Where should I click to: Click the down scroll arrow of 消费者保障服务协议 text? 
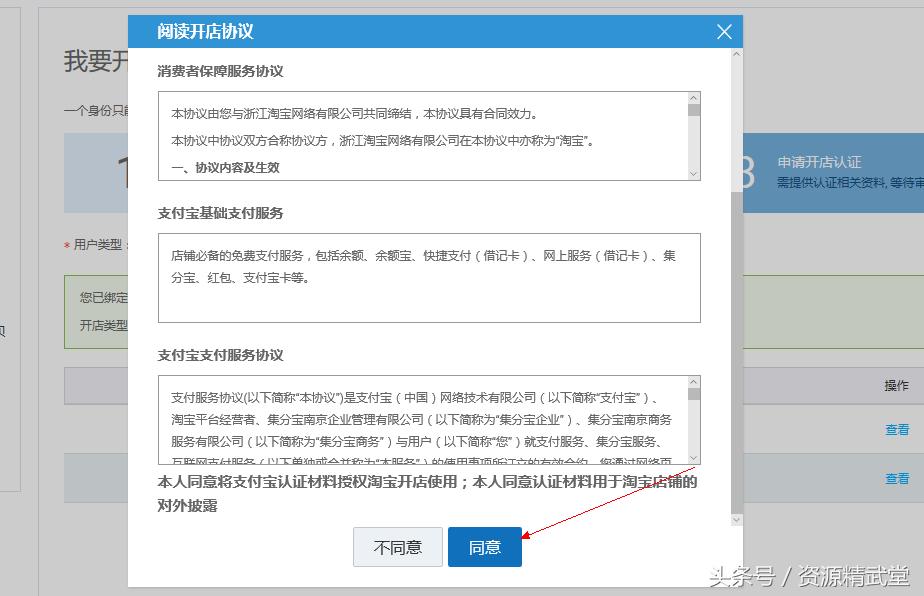(x=696, y=172)
